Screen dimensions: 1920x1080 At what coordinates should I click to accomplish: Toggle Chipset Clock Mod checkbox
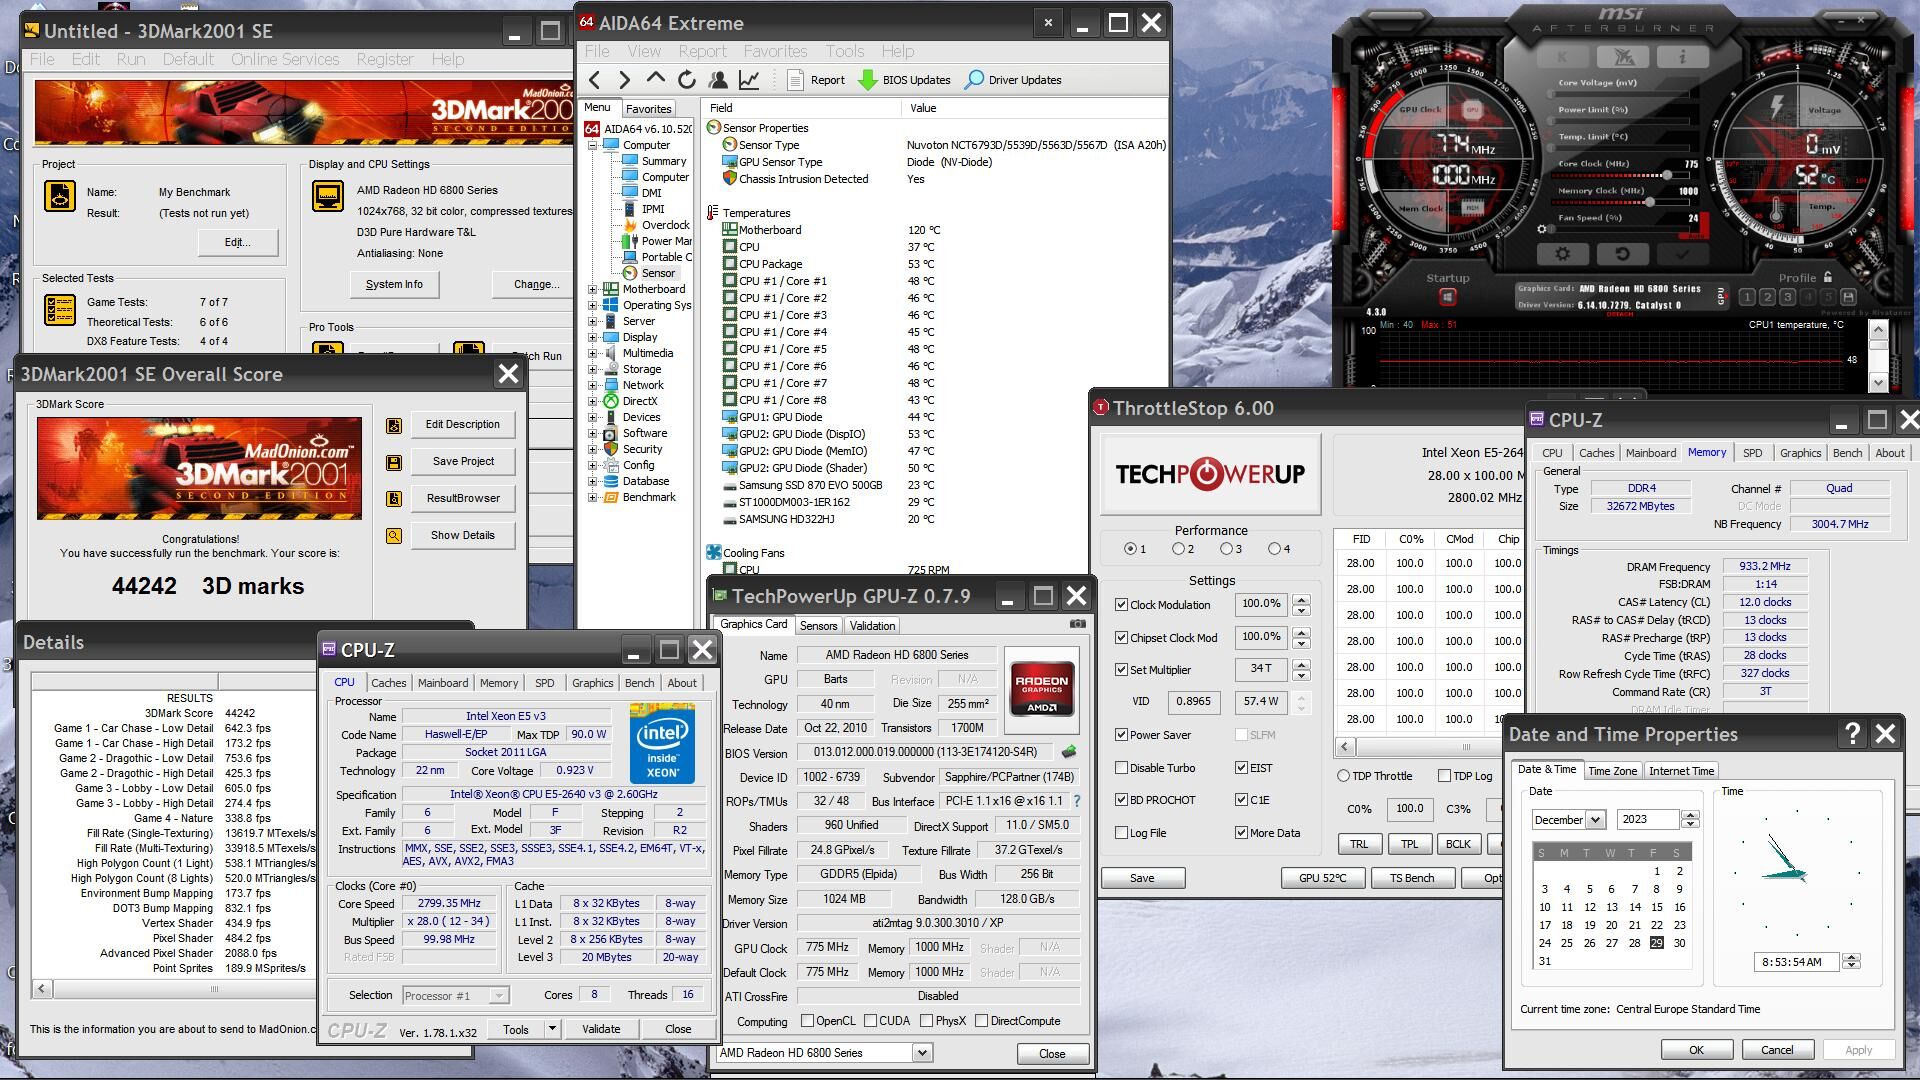[1121, 638]
